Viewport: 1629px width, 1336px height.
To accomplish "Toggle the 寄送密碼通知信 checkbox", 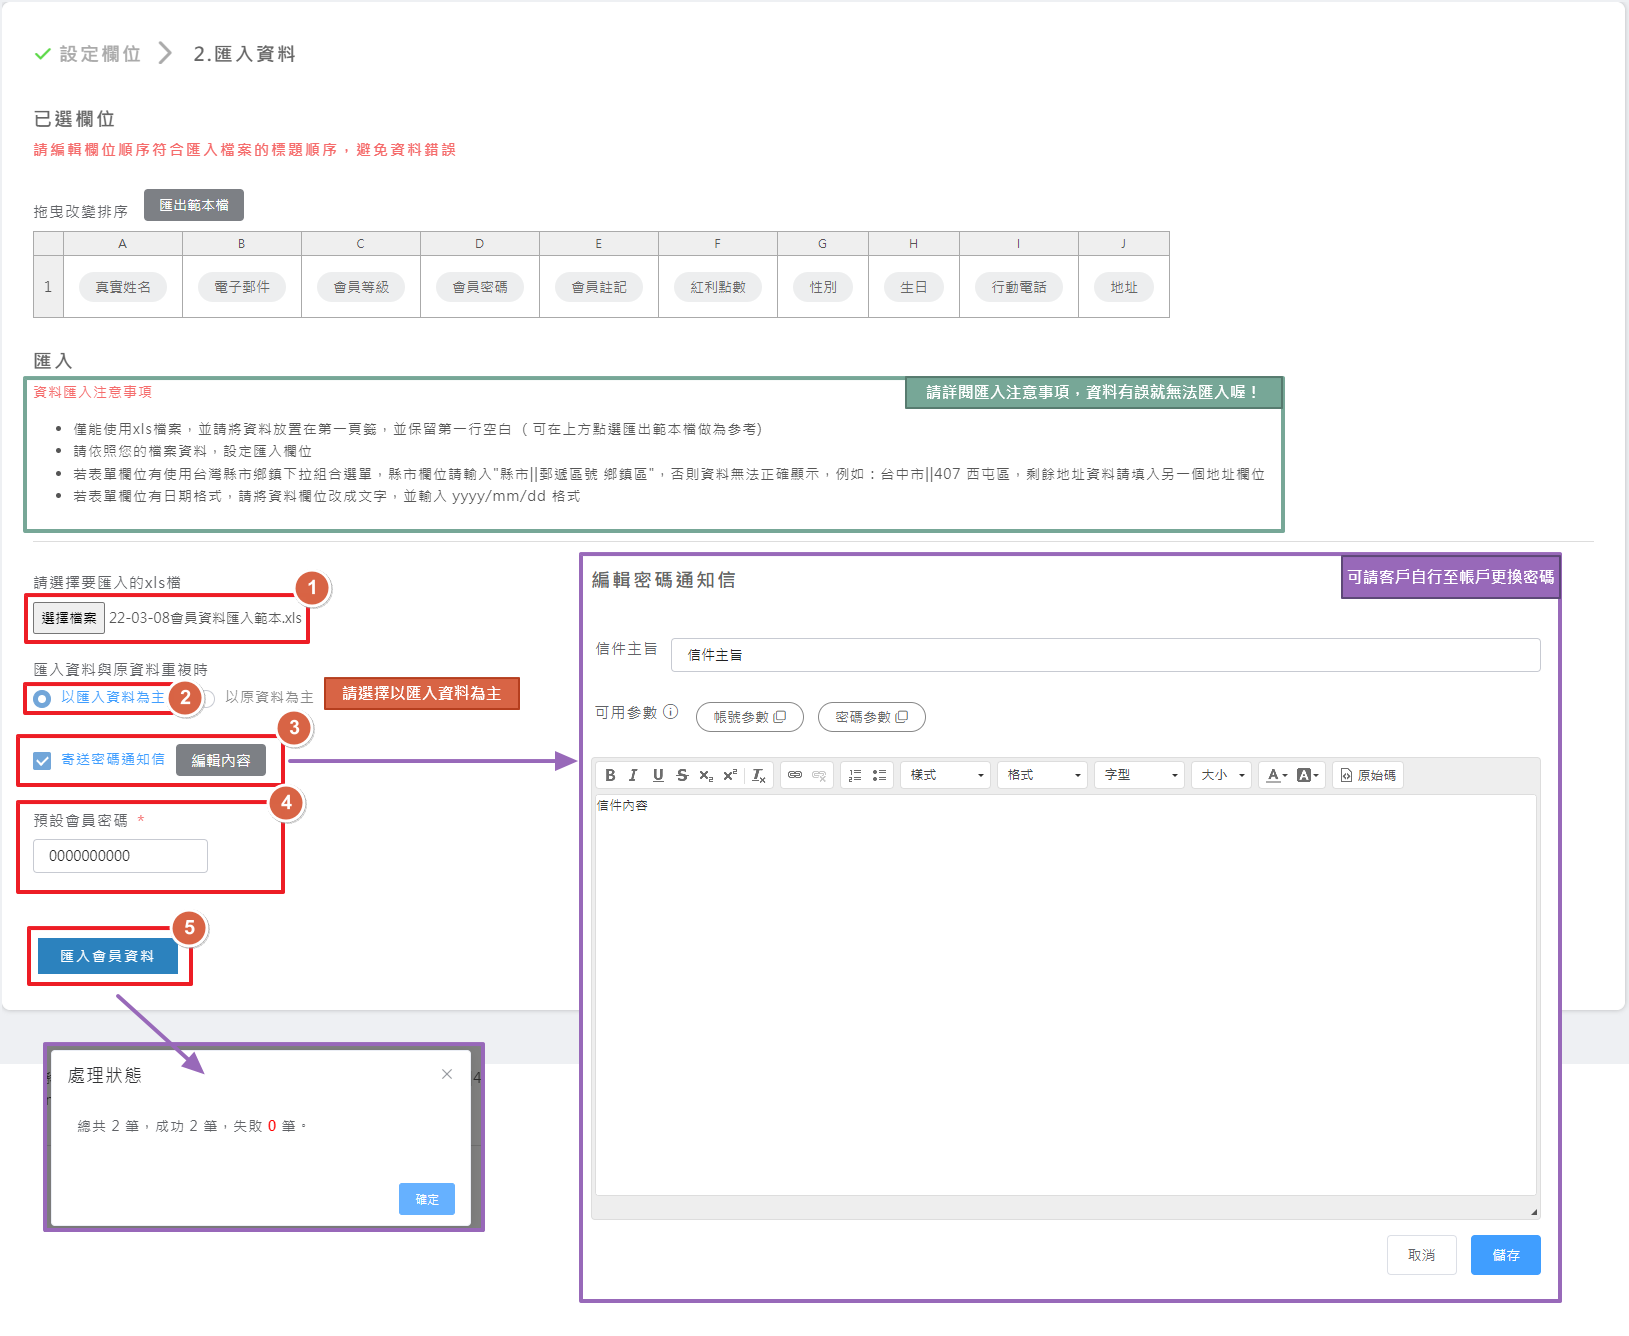I will click(42, 760).
